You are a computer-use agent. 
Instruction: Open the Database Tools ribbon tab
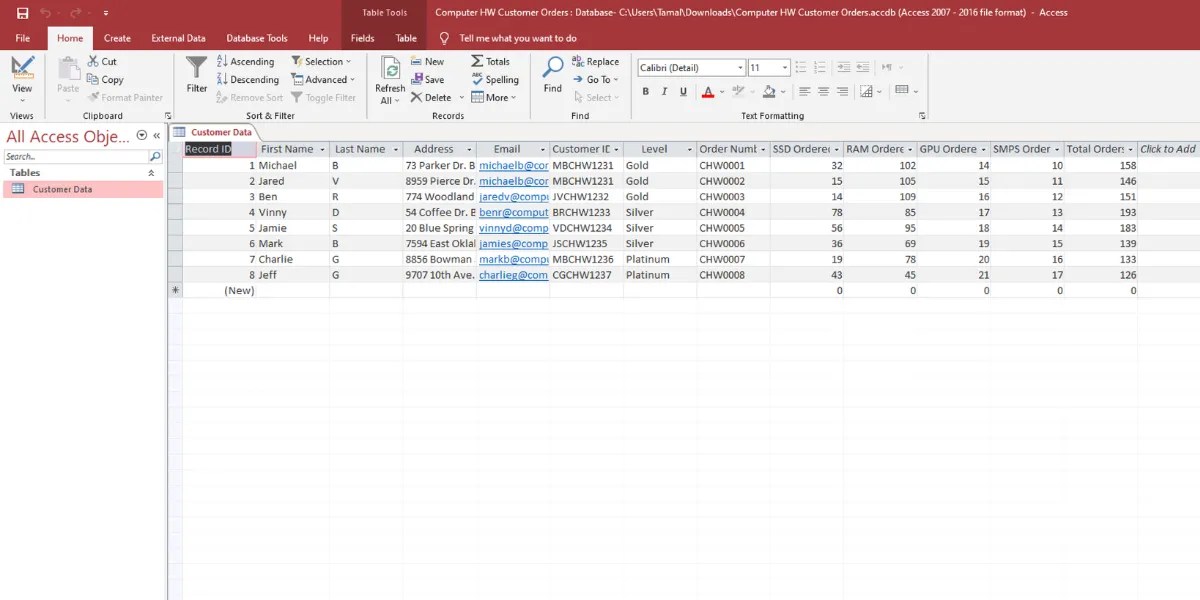click(257, 37)
